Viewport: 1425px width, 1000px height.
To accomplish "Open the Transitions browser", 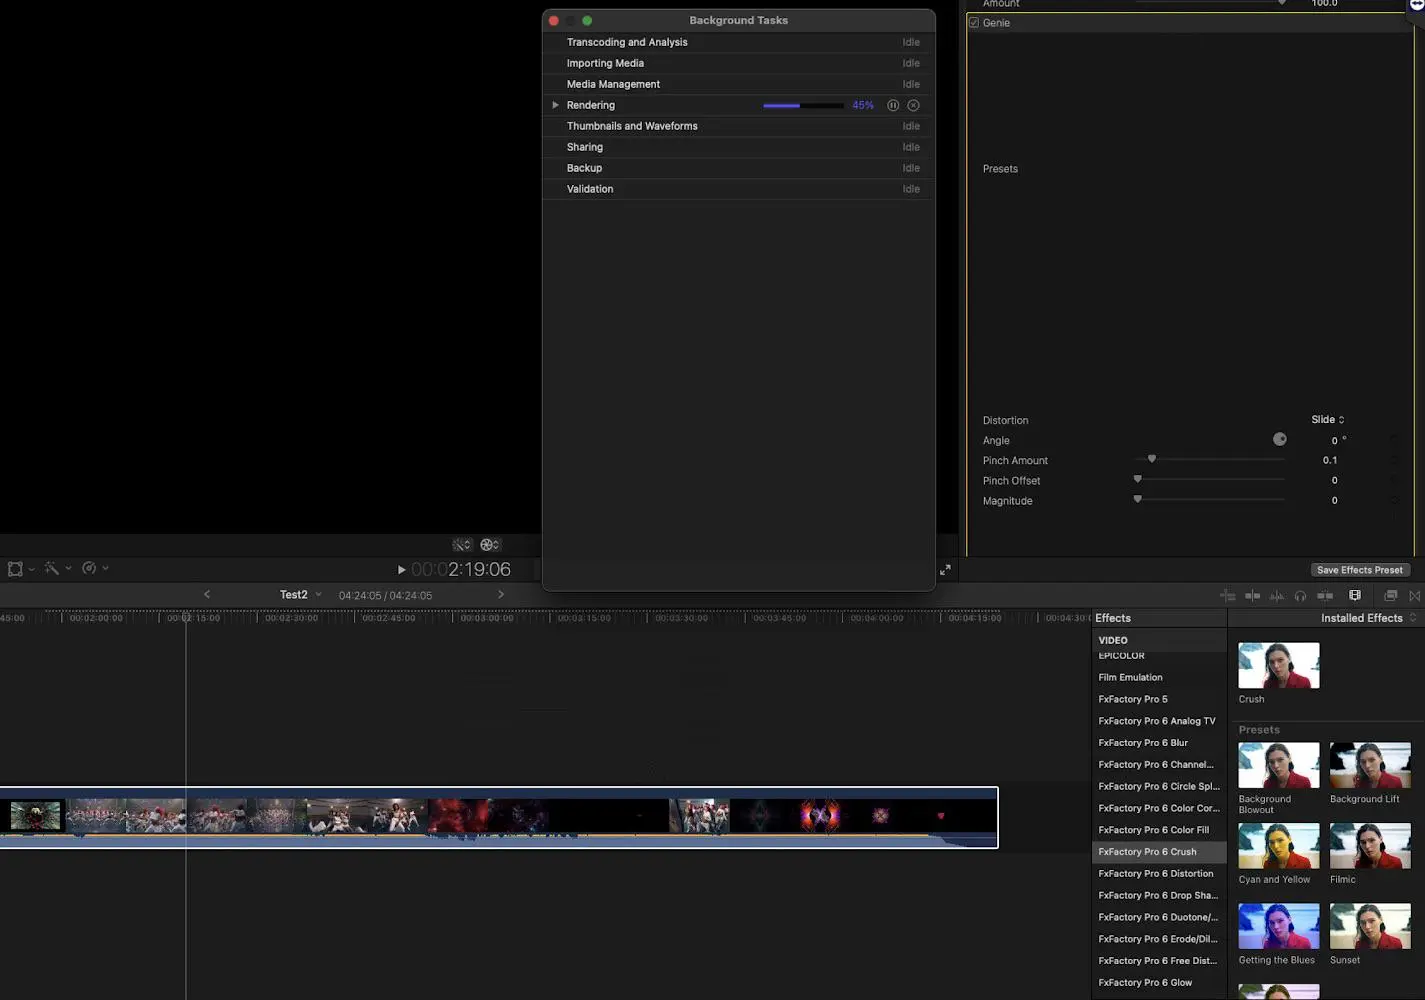I will click(1414, 595).
